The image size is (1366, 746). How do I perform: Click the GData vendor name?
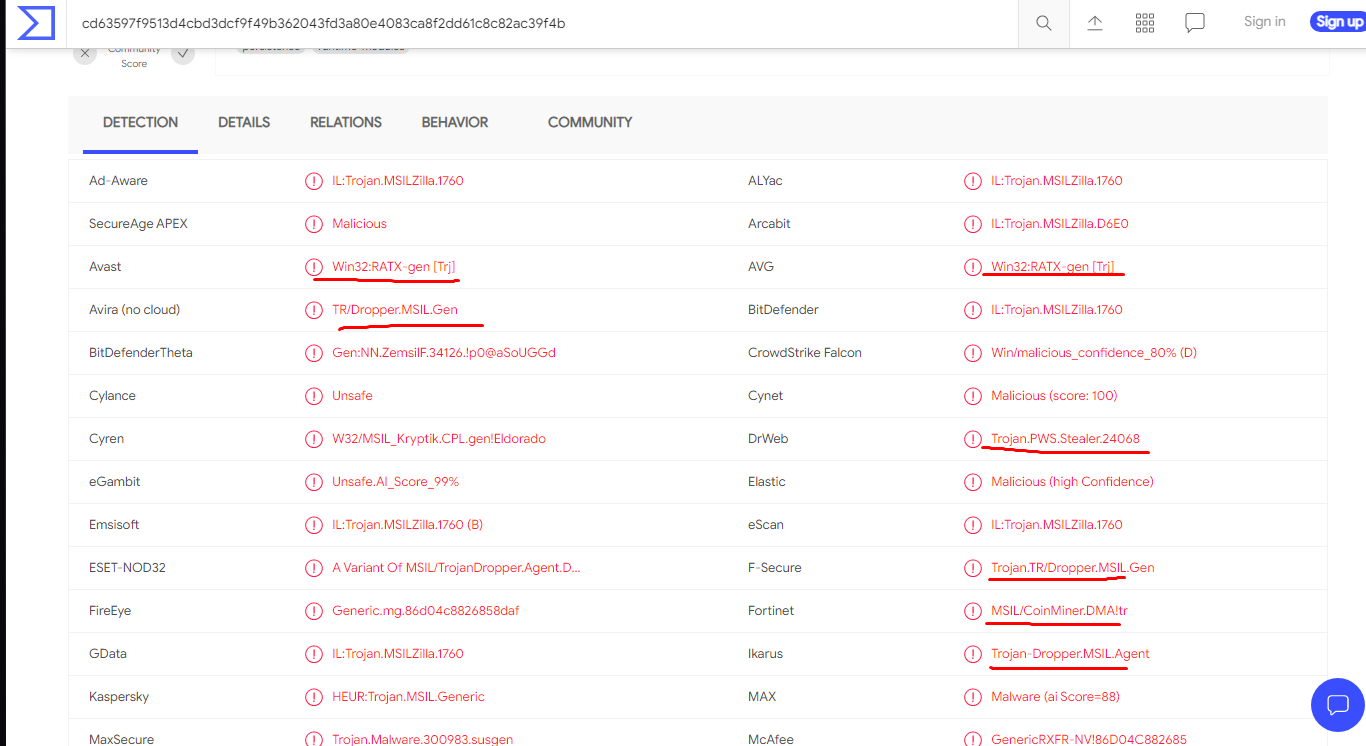(108, 654)
